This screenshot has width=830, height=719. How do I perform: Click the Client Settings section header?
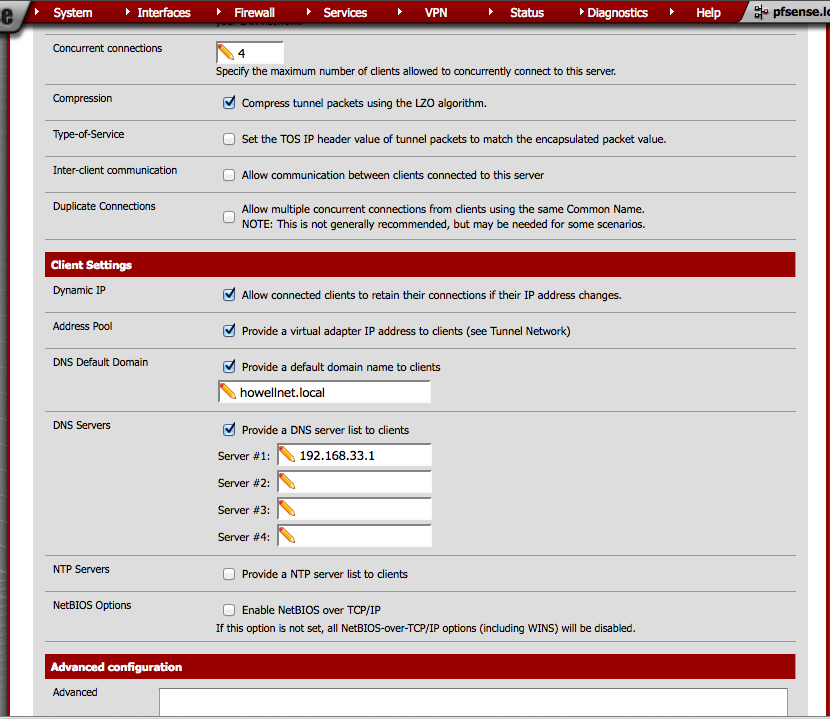pyautogui.click(x=420, y=265)
